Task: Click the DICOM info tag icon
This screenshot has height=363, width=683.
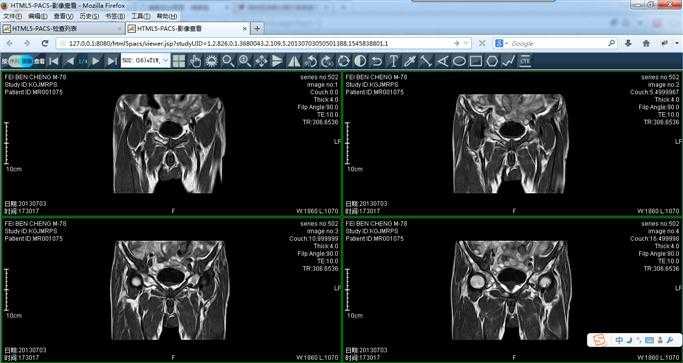Action: coord(525,61)
